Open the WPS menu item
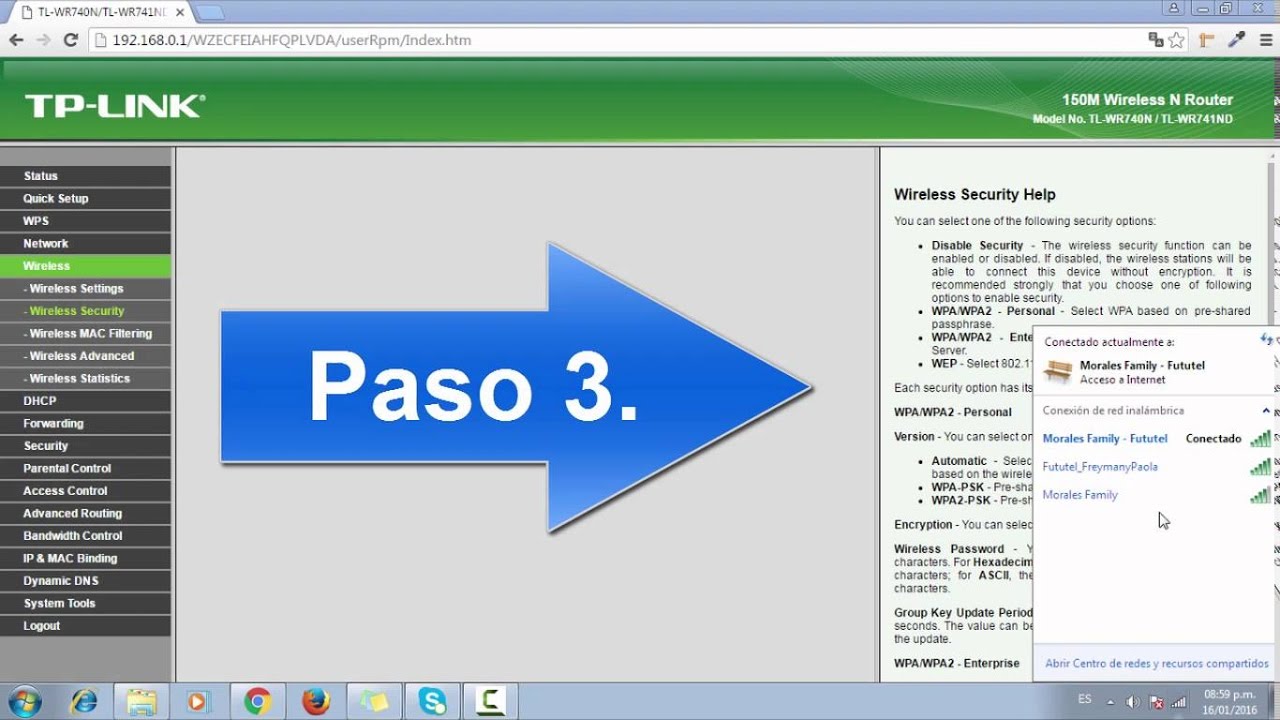The image size is (1280, 720). 85,221
